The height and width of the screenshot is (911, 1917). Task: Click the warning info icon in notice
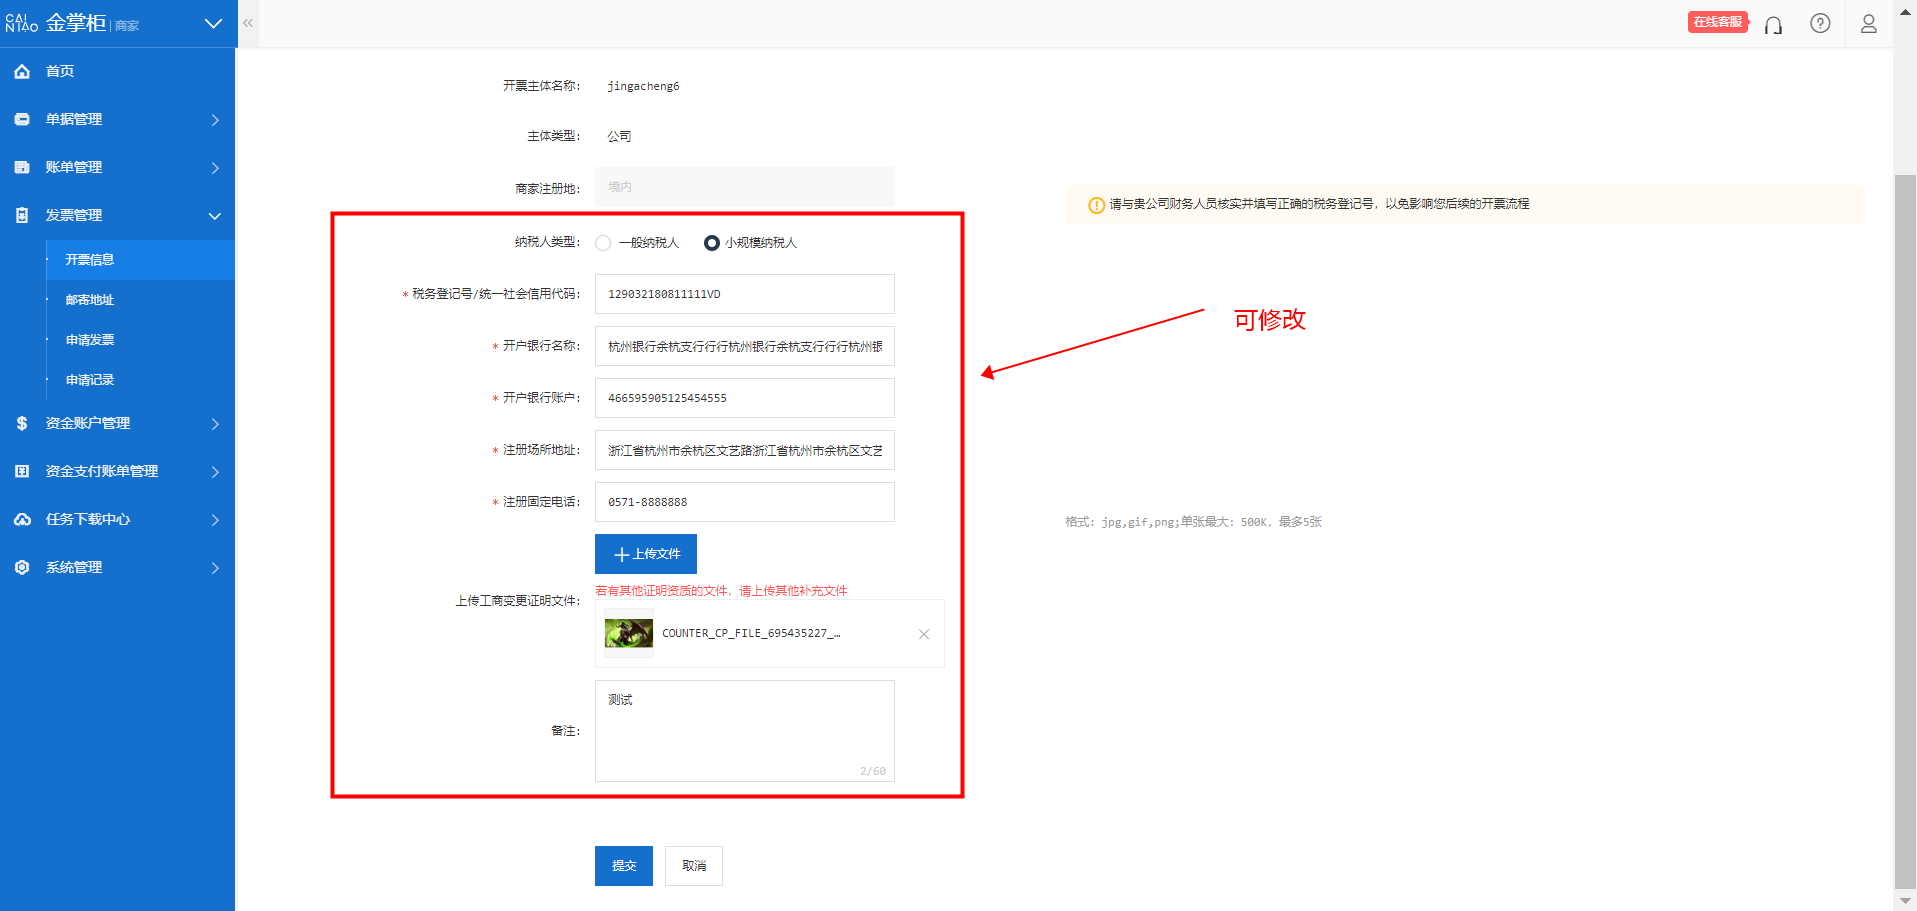(1096, 205)
